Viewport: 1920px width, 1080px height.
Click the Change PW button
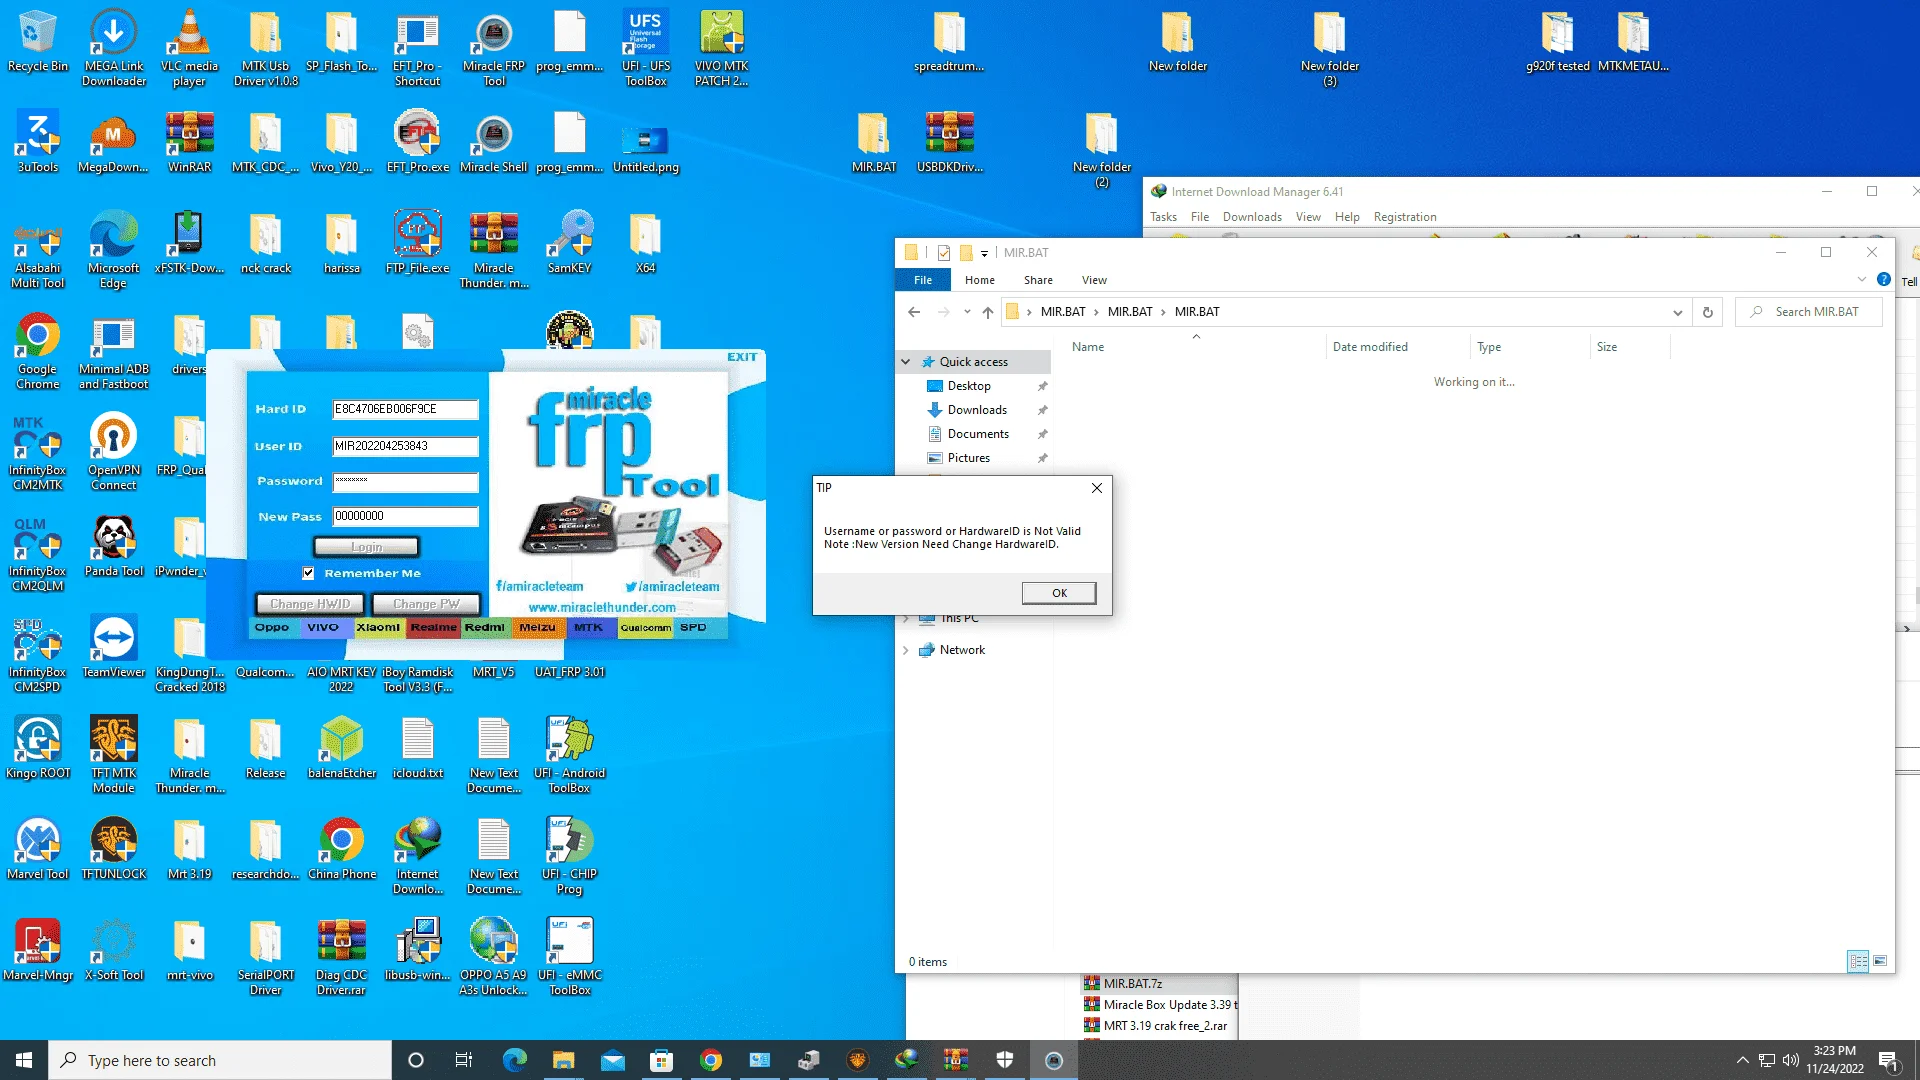click(x=426, y=604)
